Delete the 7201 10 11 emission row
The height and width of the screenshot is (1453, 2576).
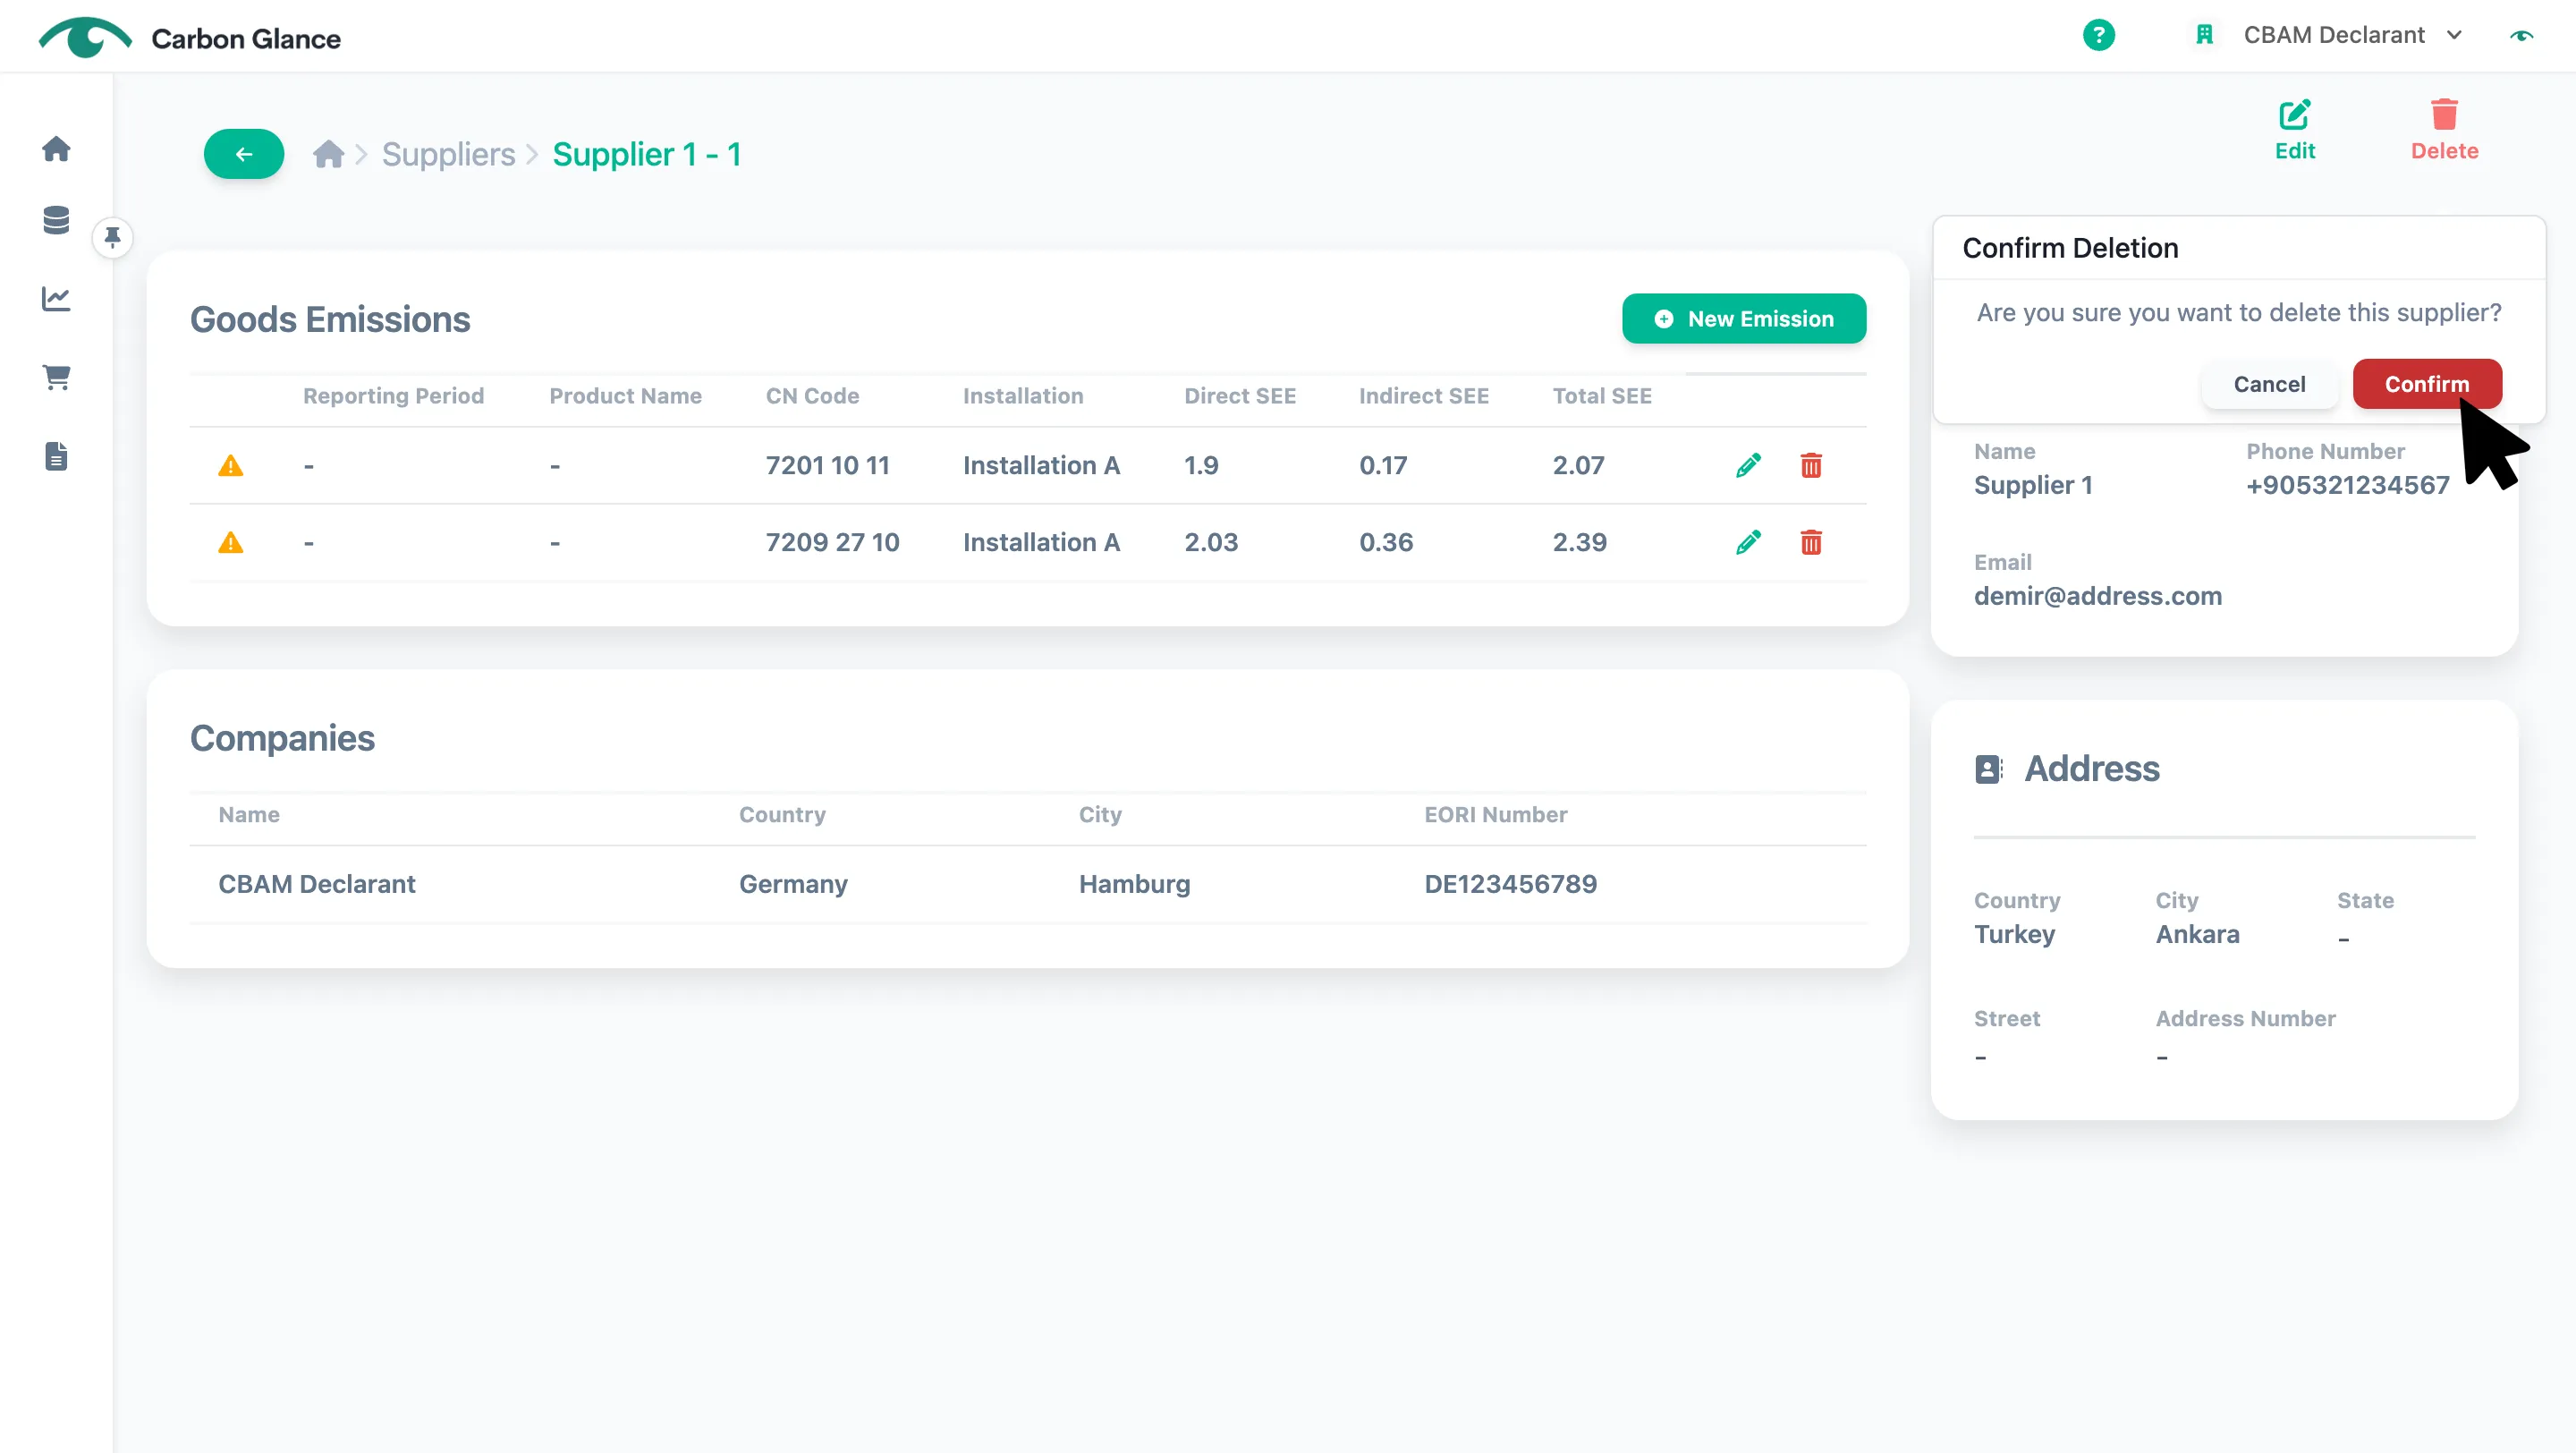[x=1810, y=465]
